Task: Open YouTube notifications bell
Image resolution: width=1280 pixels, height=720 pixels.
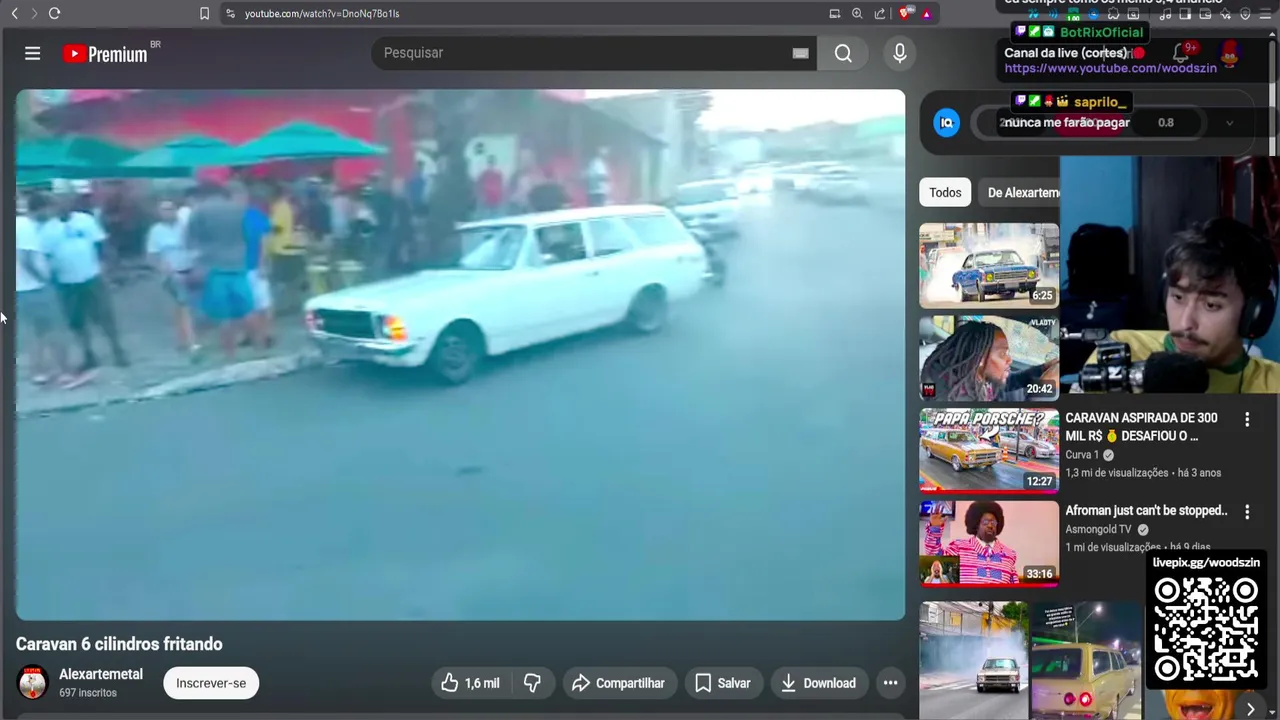Action: 1182,53
